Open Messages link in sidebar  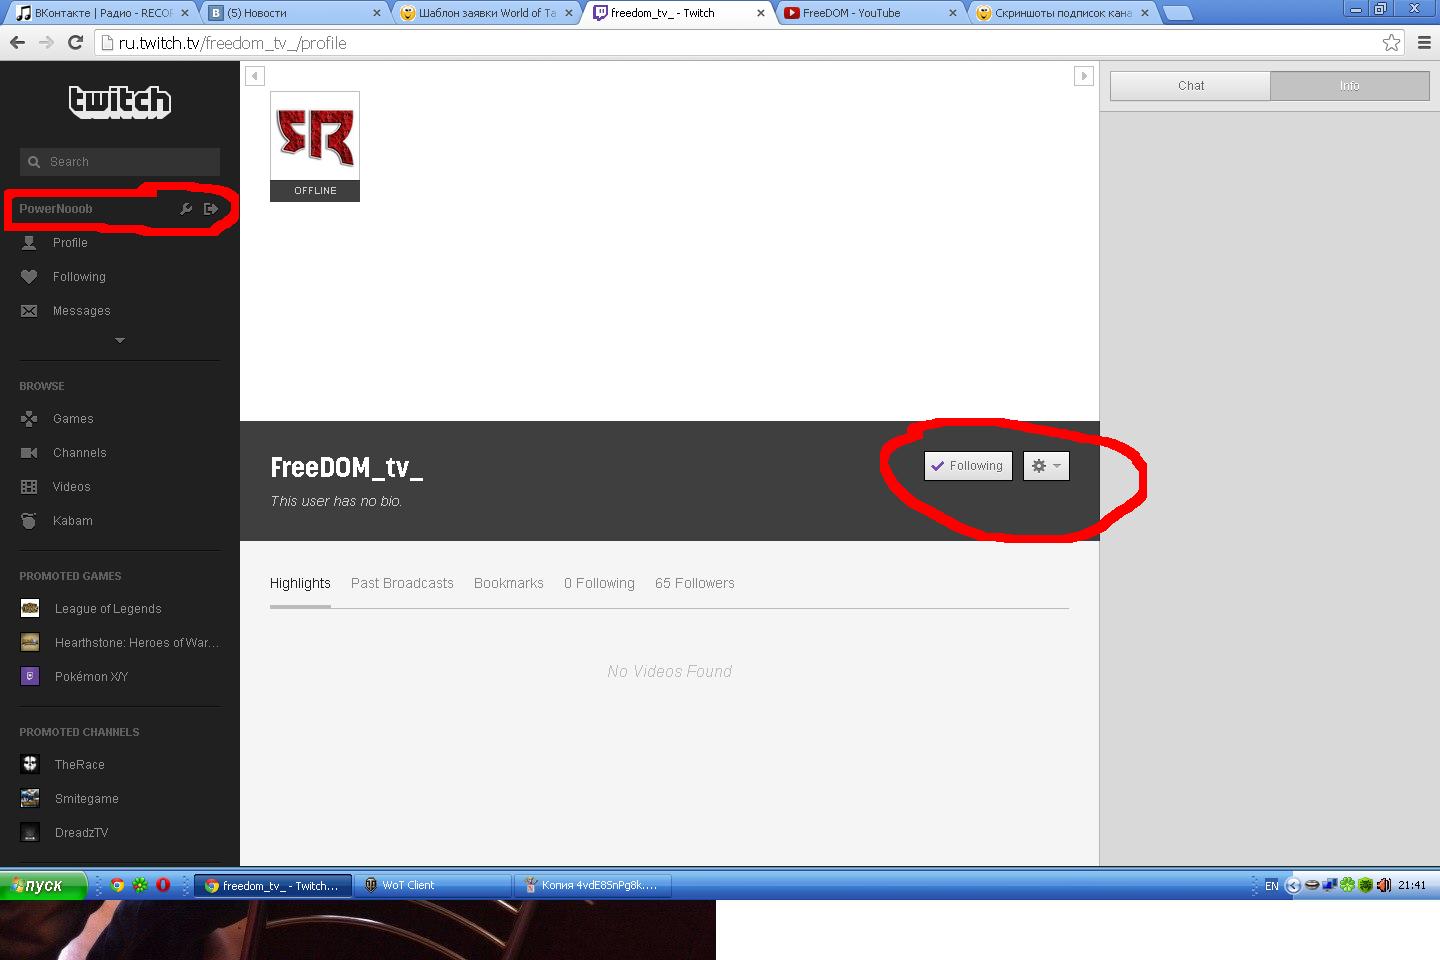tap(82, 311)
